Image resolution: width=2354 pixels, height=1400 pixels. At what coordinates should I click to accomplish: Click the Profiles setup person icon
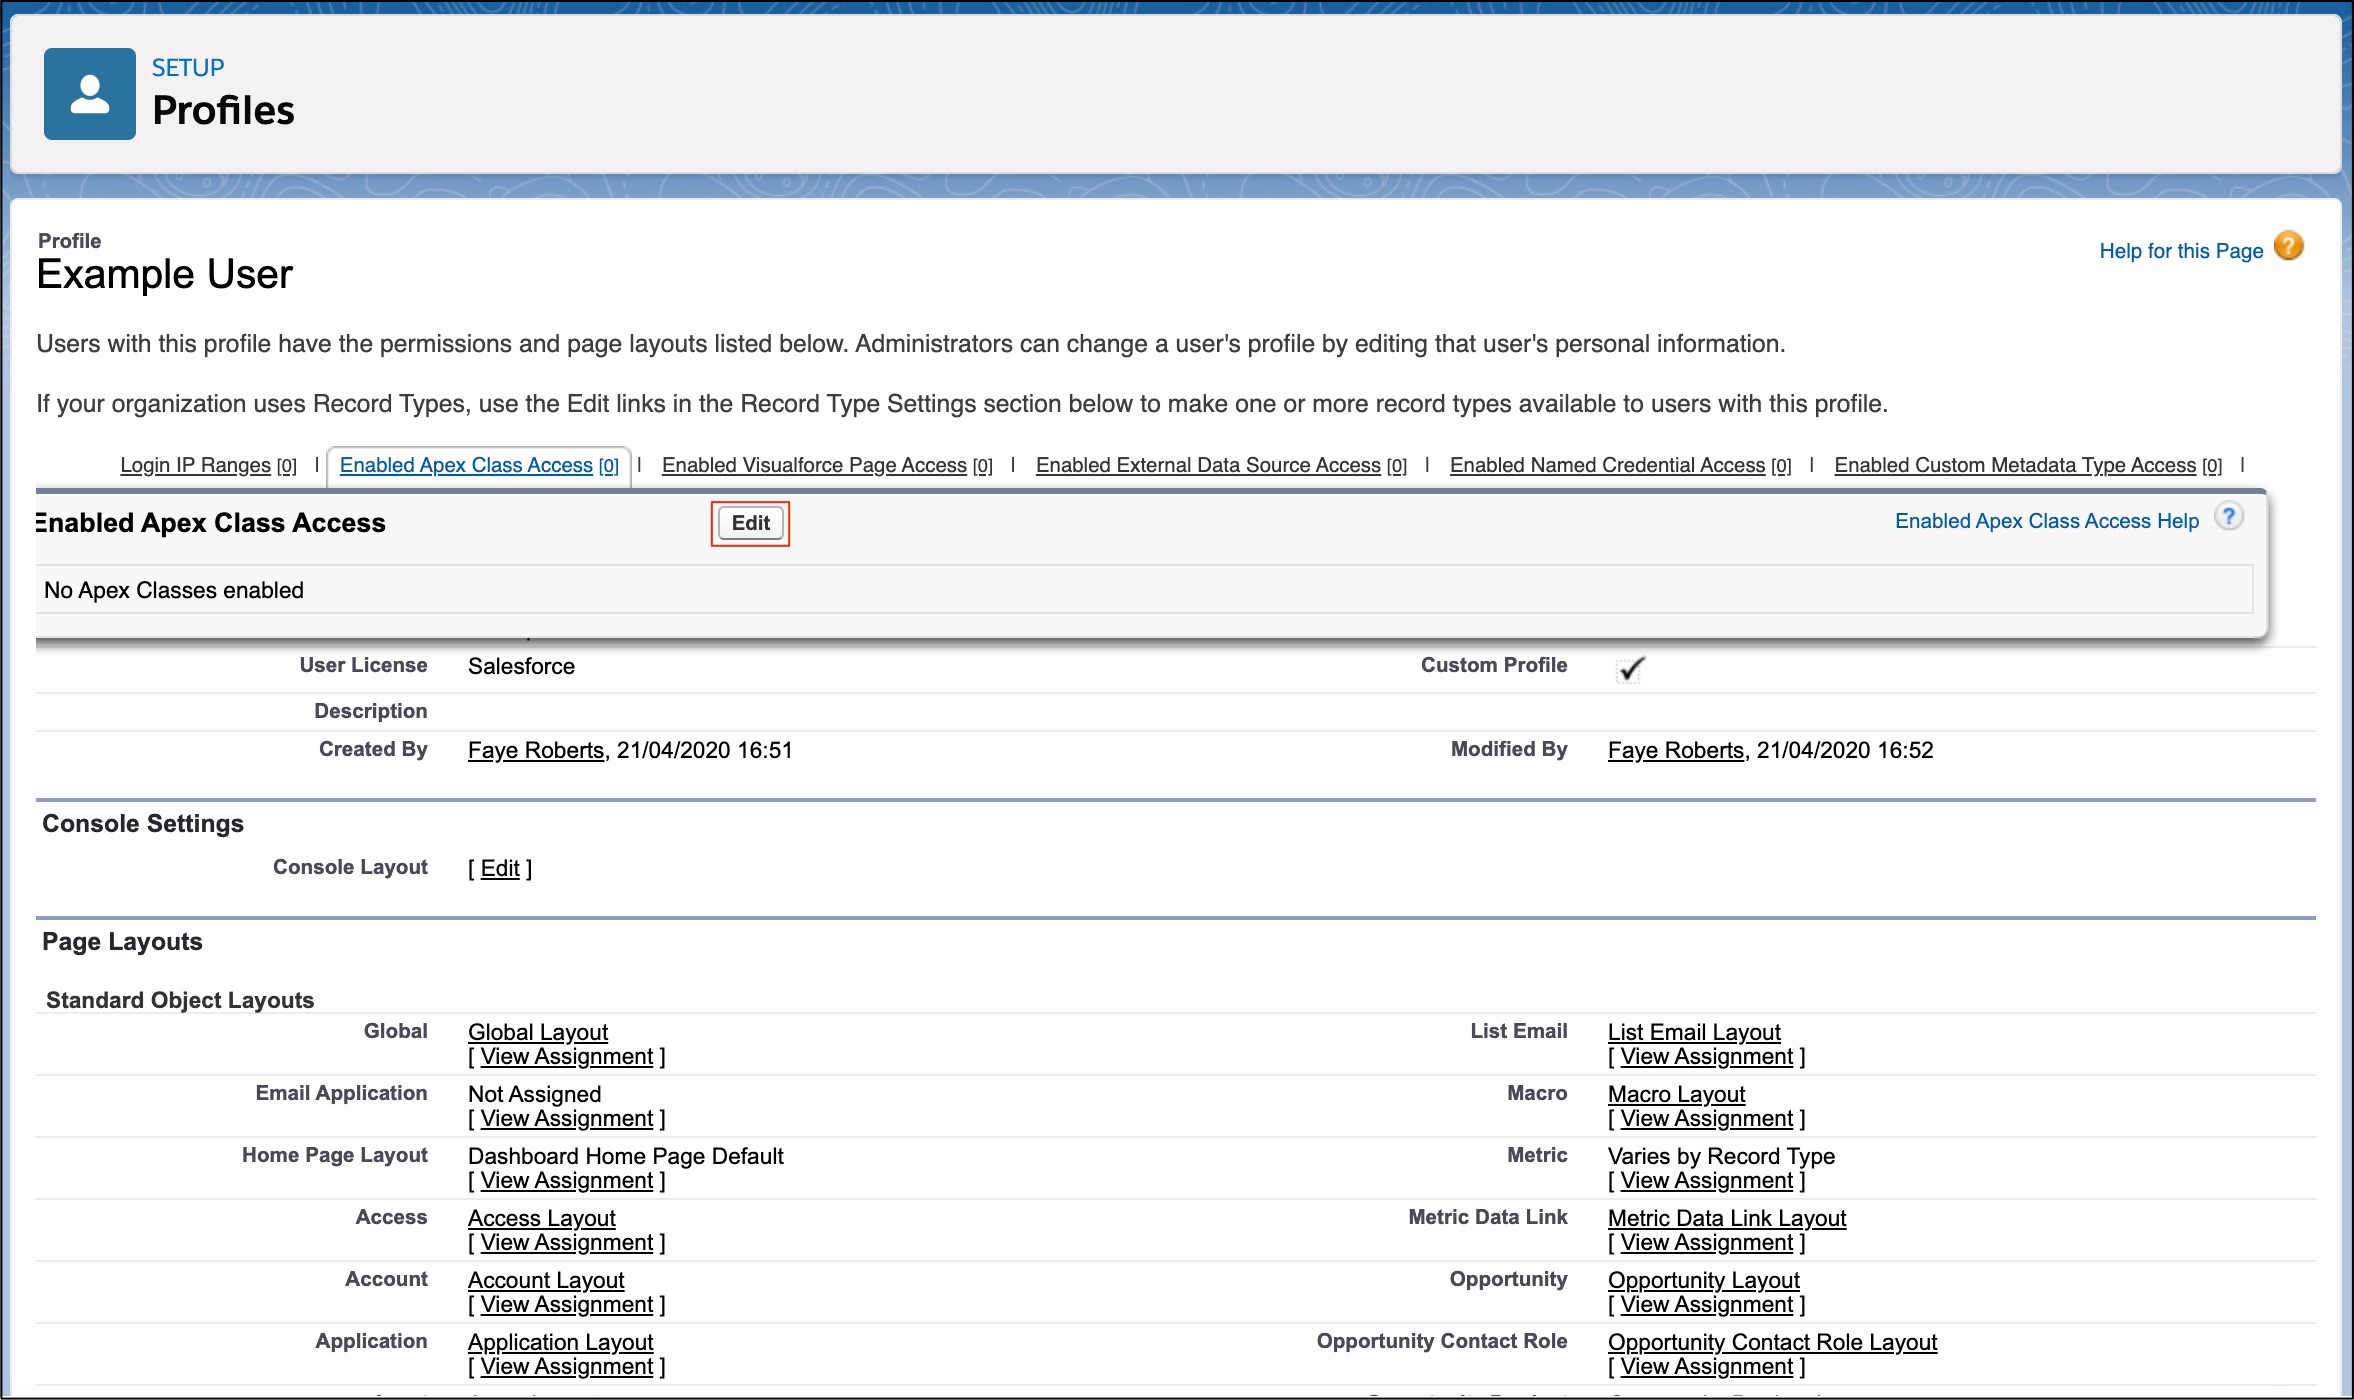click(x=89, y=94)
